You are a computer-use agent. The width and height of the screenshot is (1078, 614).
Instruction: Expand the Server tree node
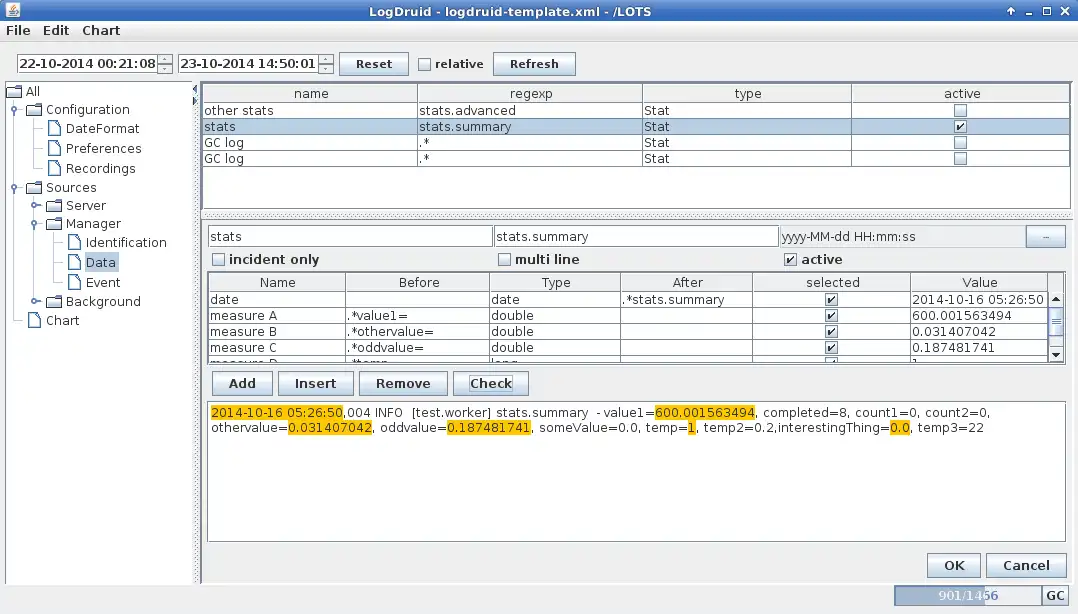(34, 206)
